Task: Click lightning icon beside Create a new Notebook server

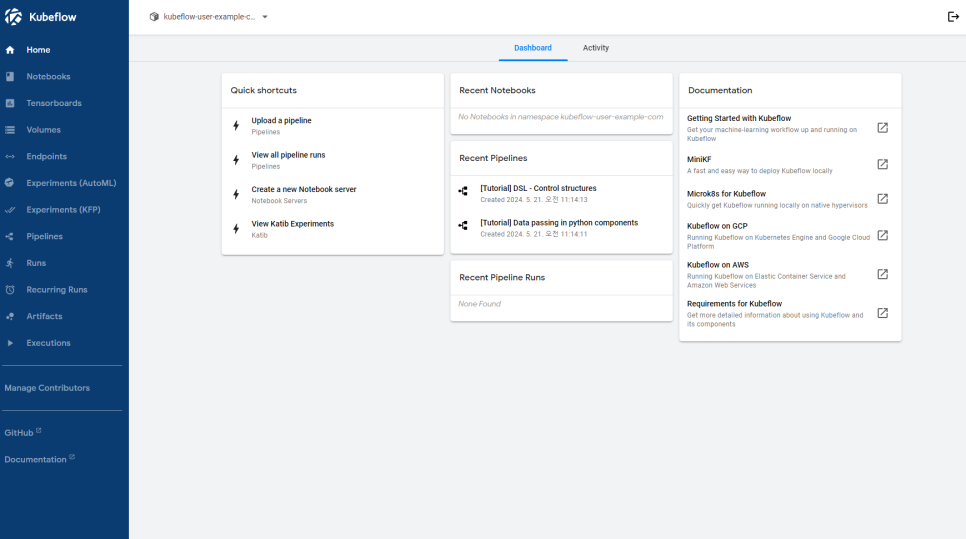Action: coord(236,195)
